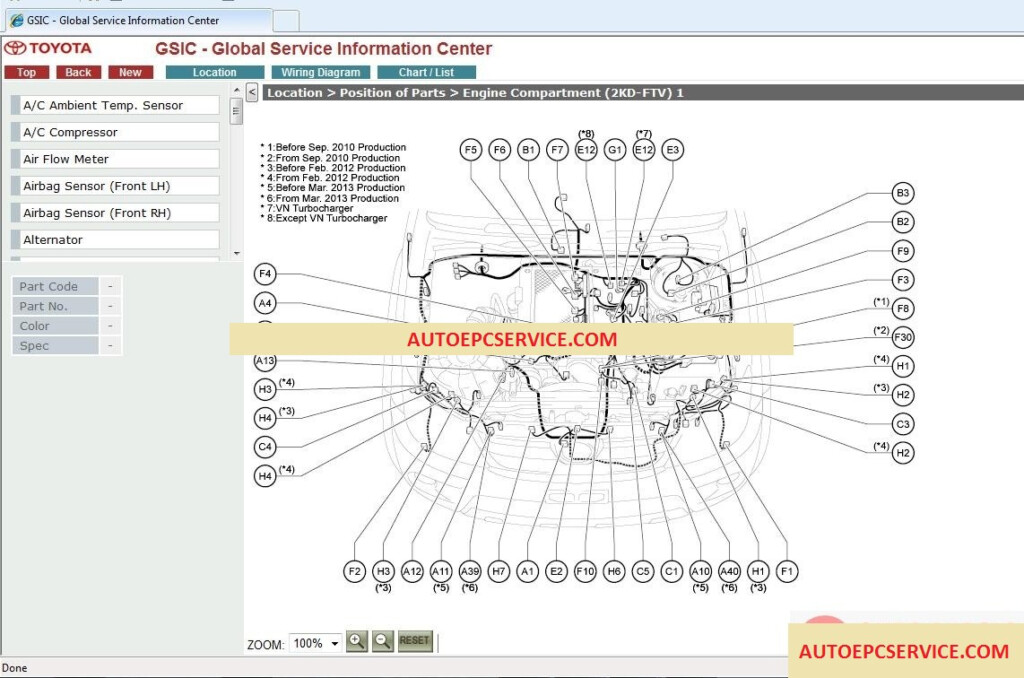Click the zoom in magnifier icon

(x=357, y=641)
